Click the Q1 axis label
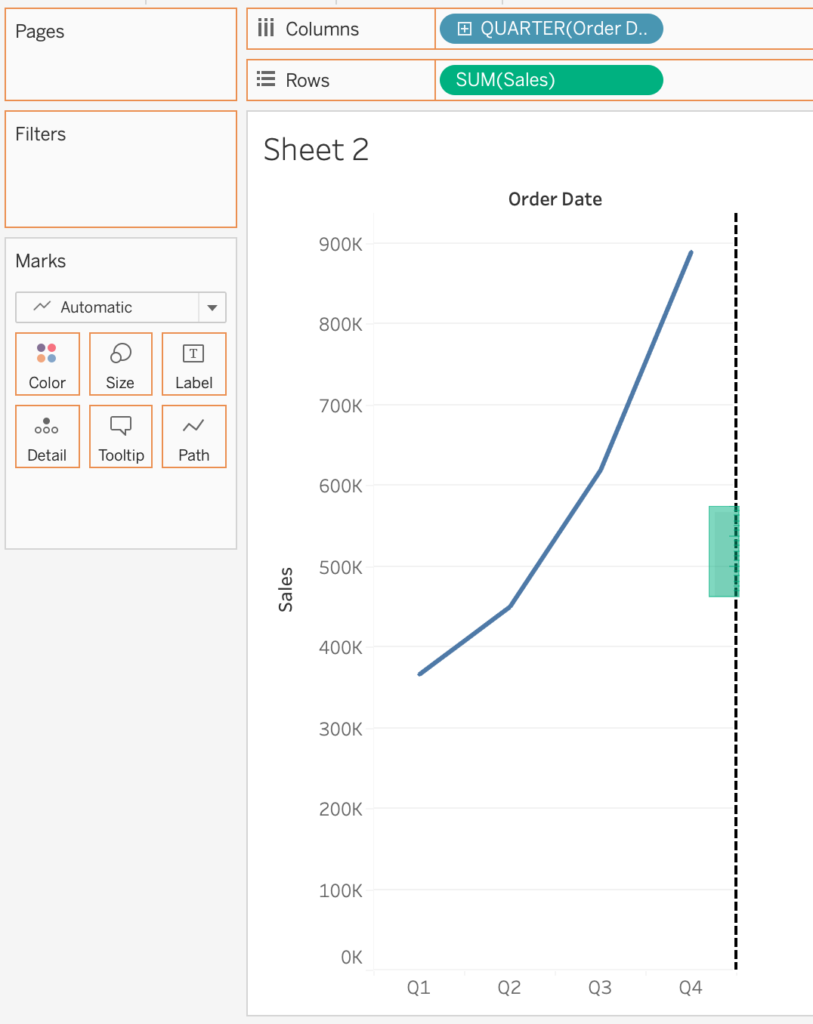This screenshot has height=1024, width=813. click(418, 988)
